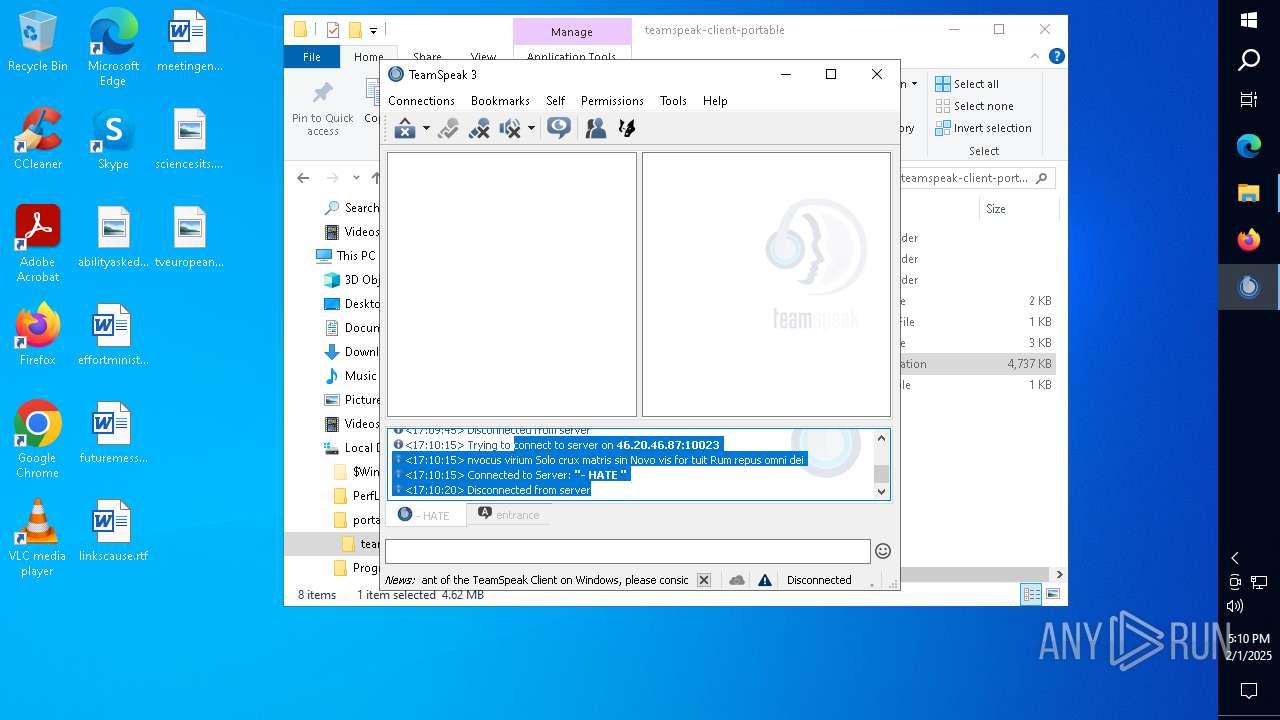Open the Bookmarks menu in TeamSpeak
1280x720 pixels.
500,101
